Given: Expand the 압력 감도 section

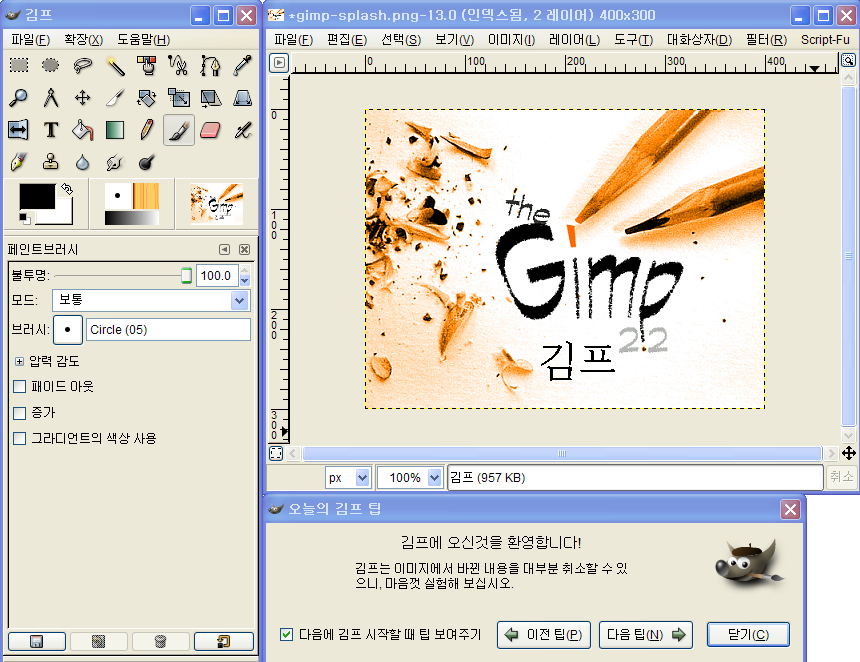Looking at the screenshot, I should (x=20, y=361).
